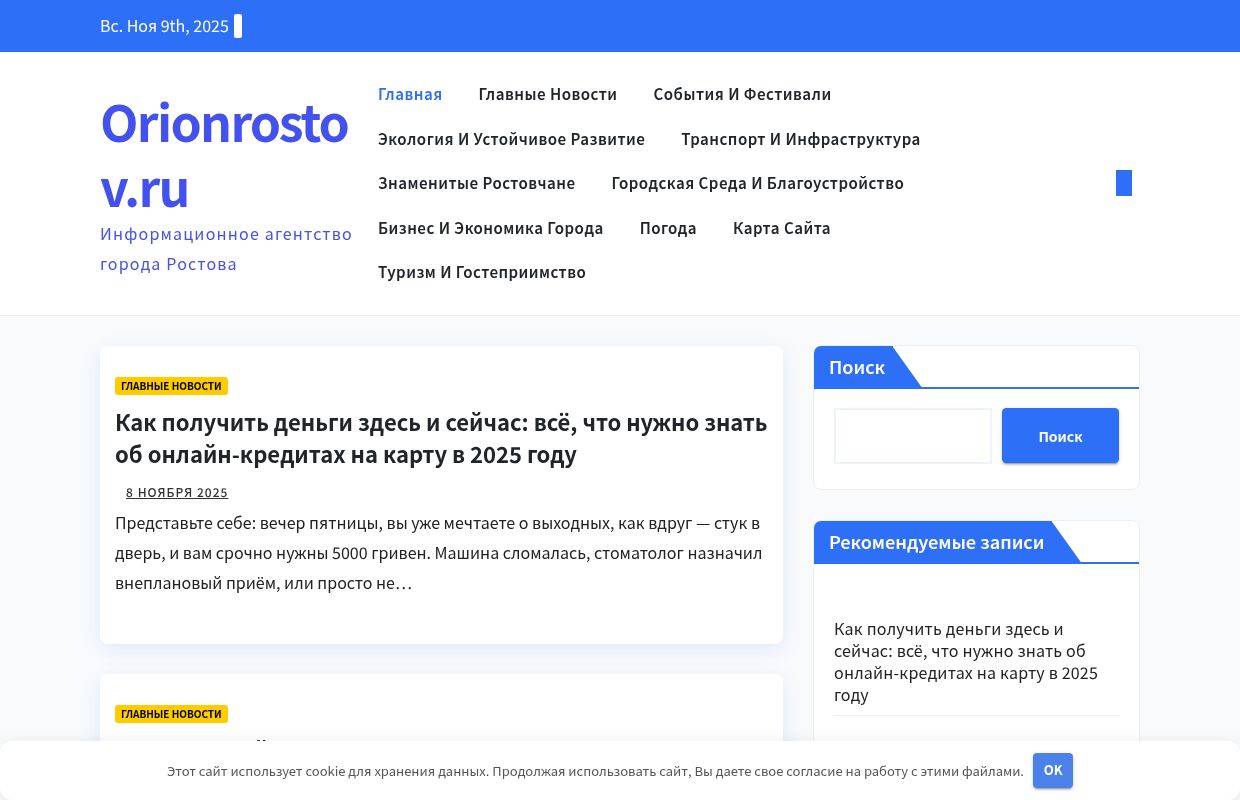Screen dimensions: 1240x800
Task: Click the icon beside the date in top bar
Action: point(237,26)
